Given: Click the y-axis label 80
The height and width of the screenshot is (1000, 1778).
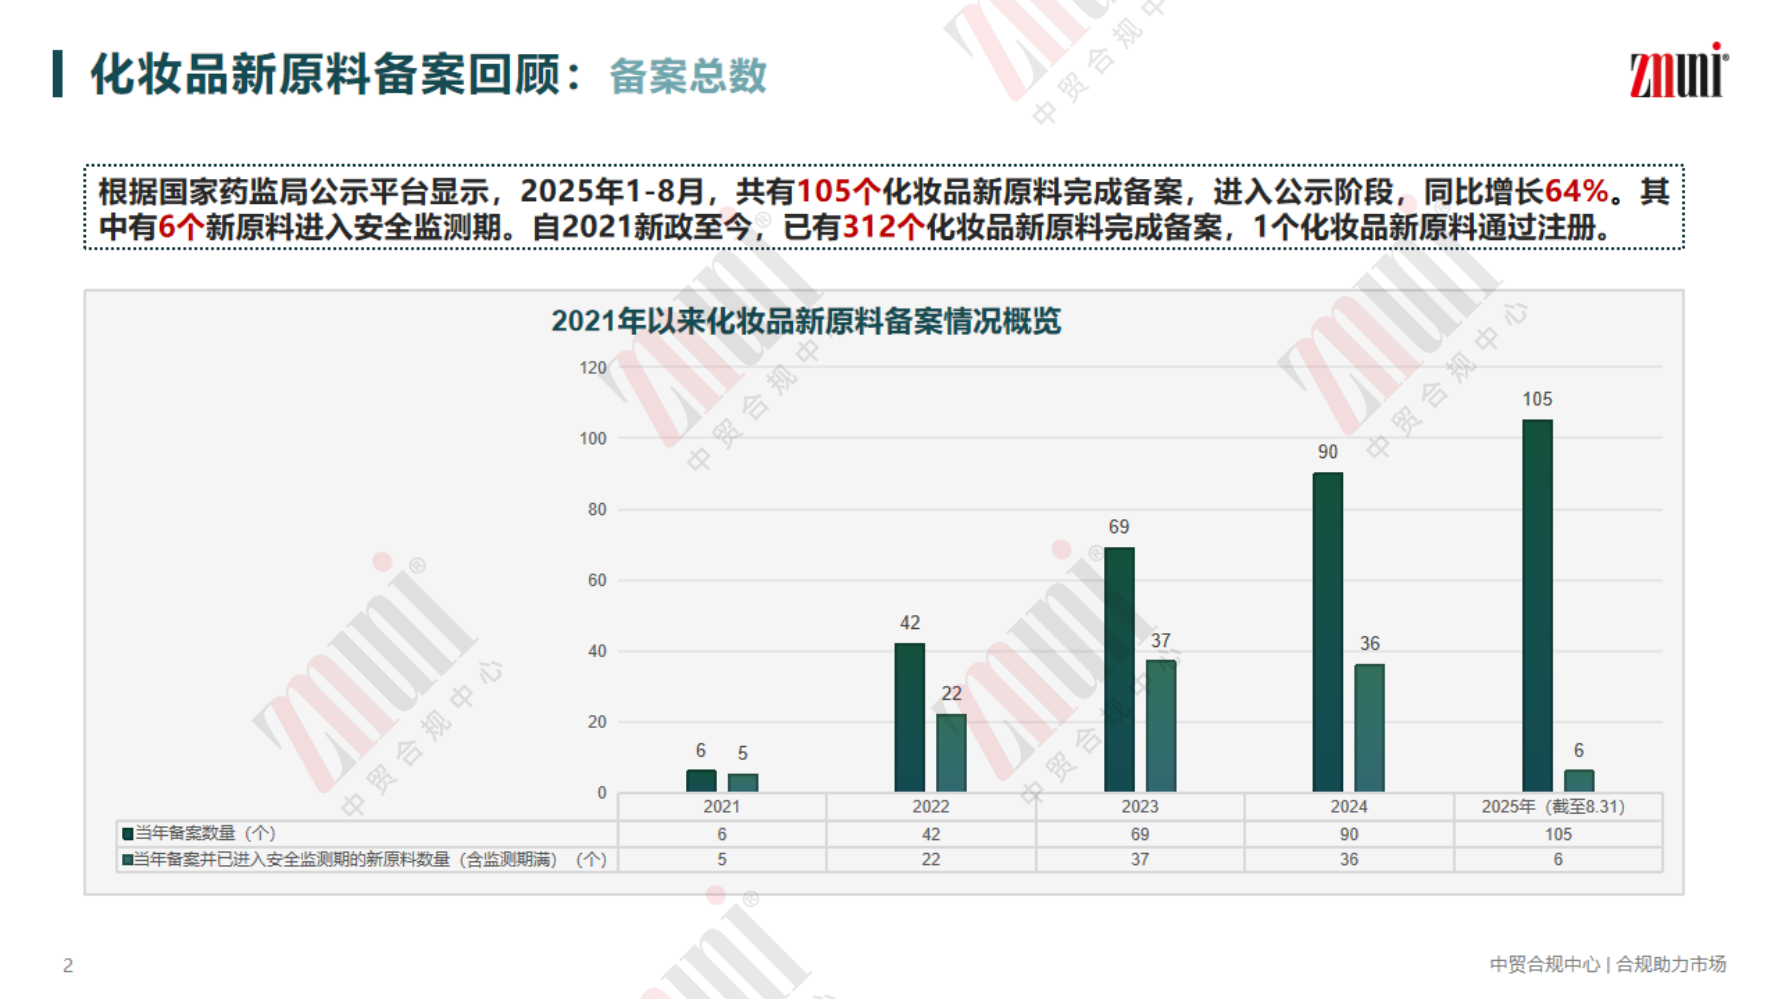Looking at the screenshot, I should pos(597,510).
